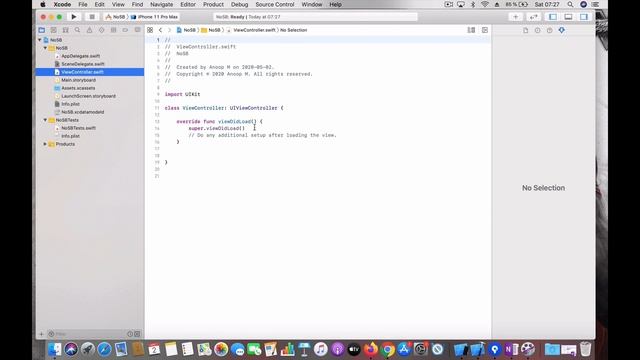
Task: Add an editor on the right
Action: pyautogui.click(x=485, y=30)
